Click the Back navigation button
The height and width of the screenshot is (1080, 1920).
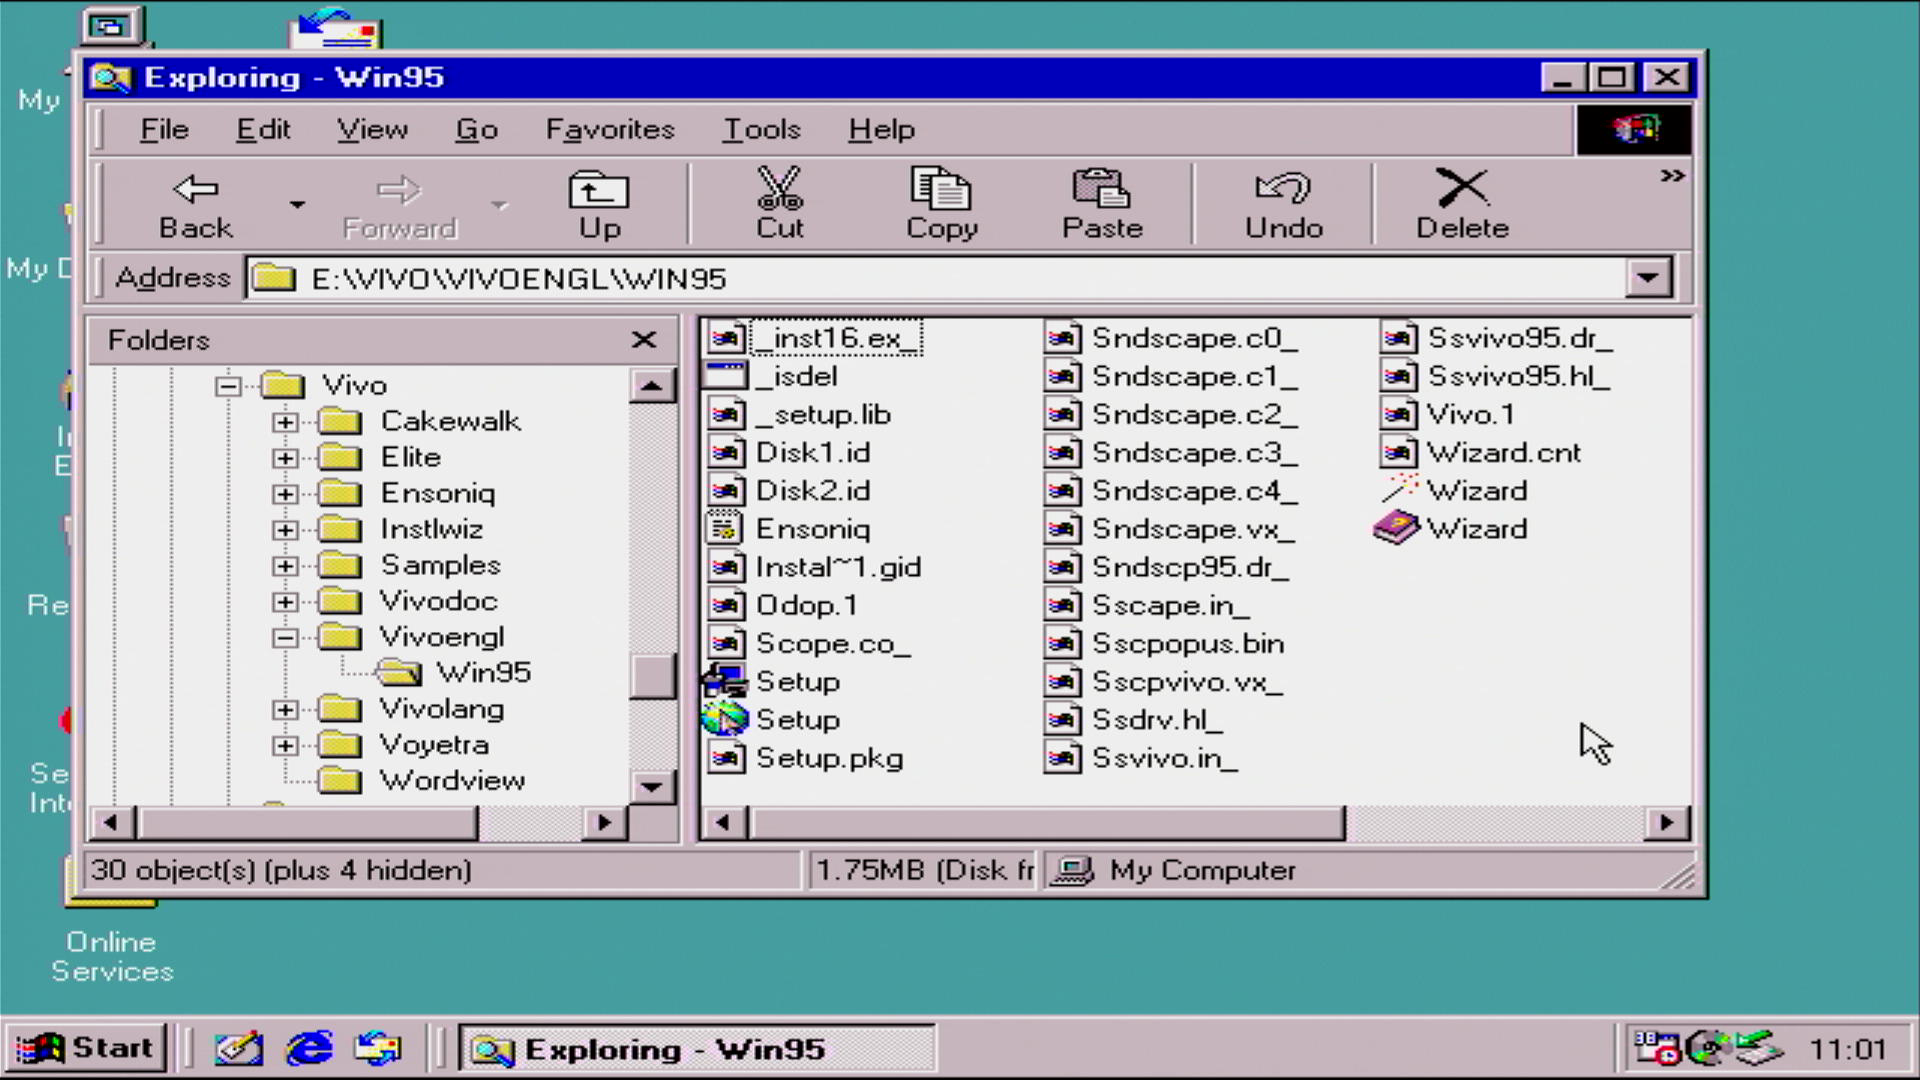196,204
